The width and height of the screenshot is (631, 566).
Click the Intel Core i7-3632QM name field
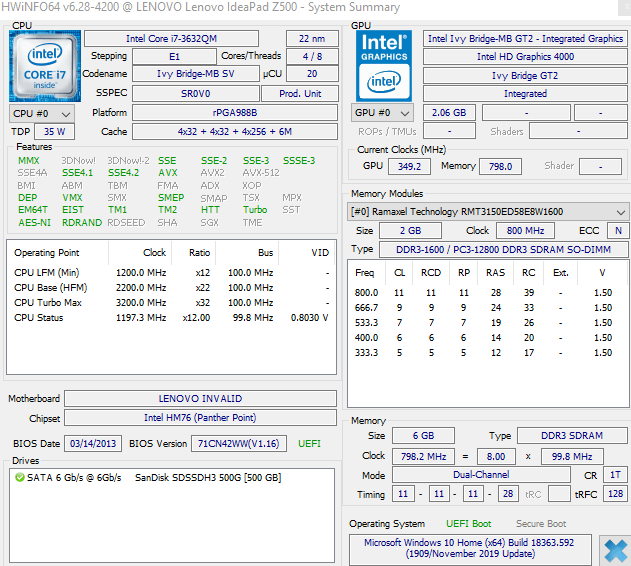171,39
